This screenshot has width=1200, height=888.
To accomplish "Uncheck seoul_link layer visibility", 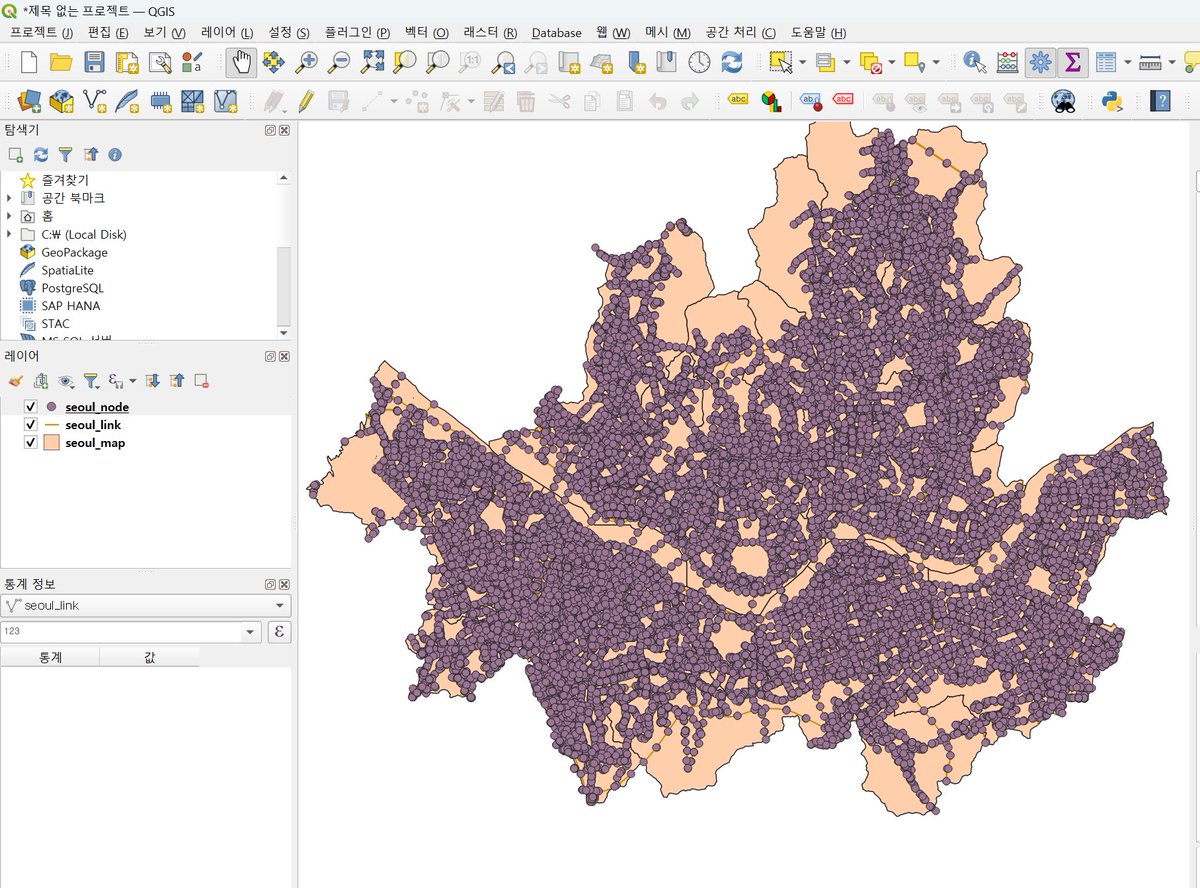I will (x=30, y=425).
